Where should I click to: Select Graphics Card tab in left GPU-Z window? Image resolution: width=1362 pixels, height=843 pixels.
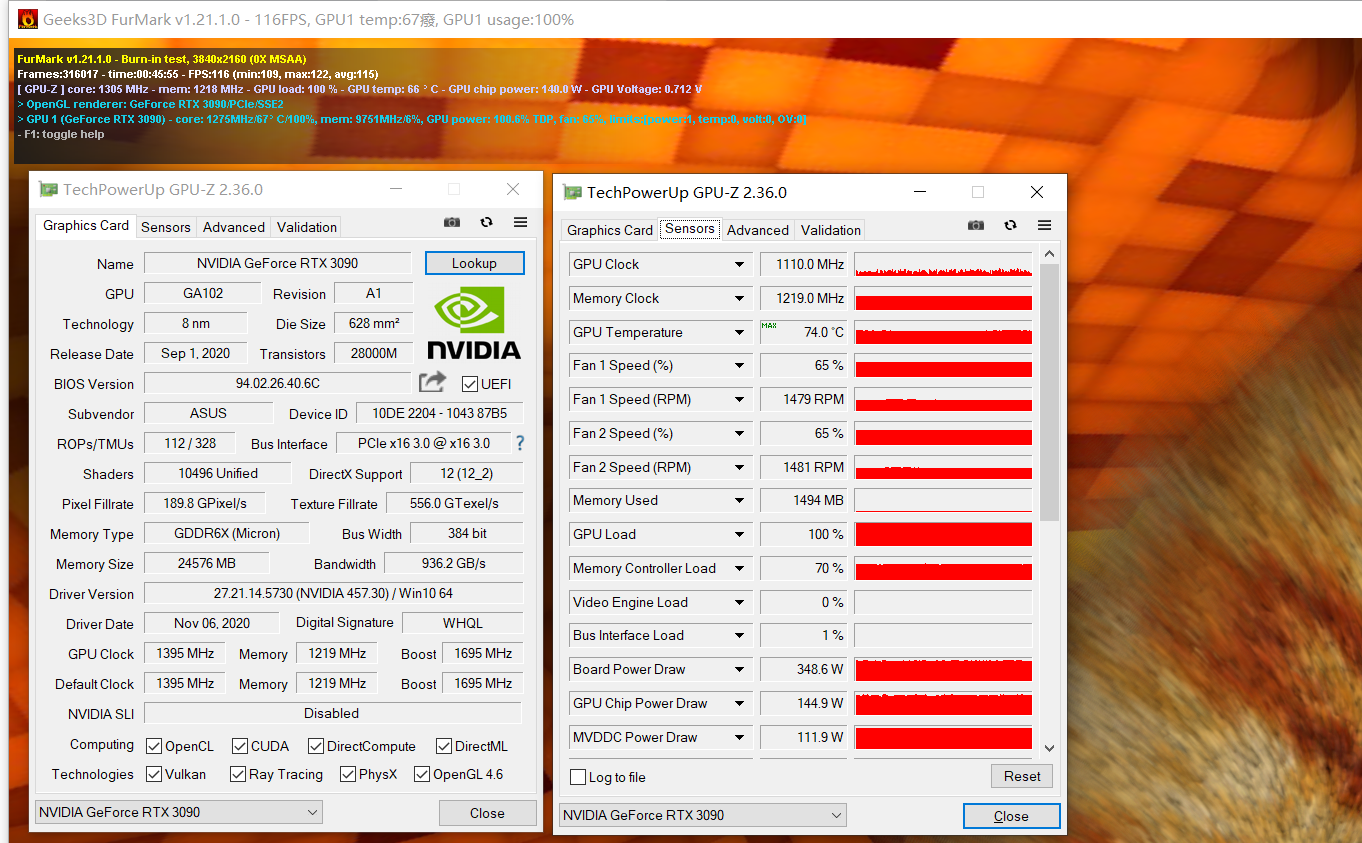86,225
